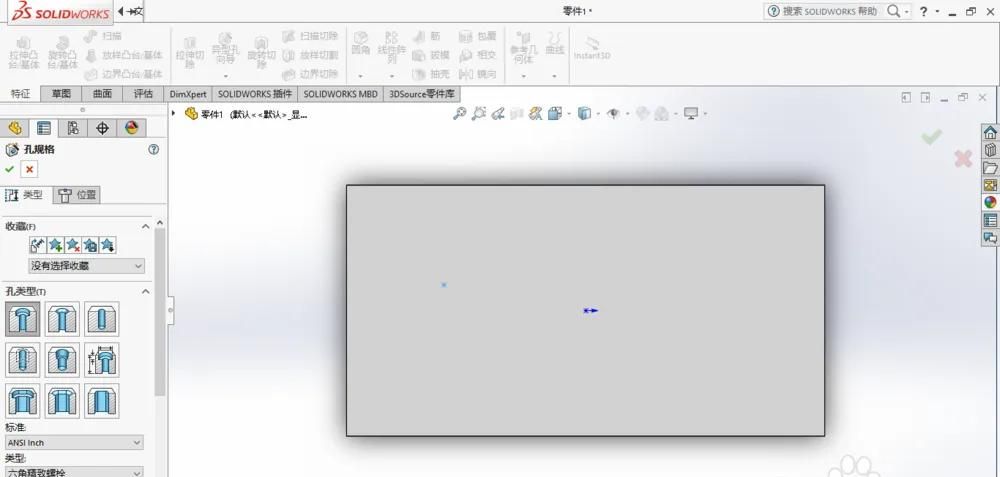Image resolution: width=1000 pixels, height=477 pixels.
Task: Open the ConfigurationManager tab
Action: tap(73, 128)
